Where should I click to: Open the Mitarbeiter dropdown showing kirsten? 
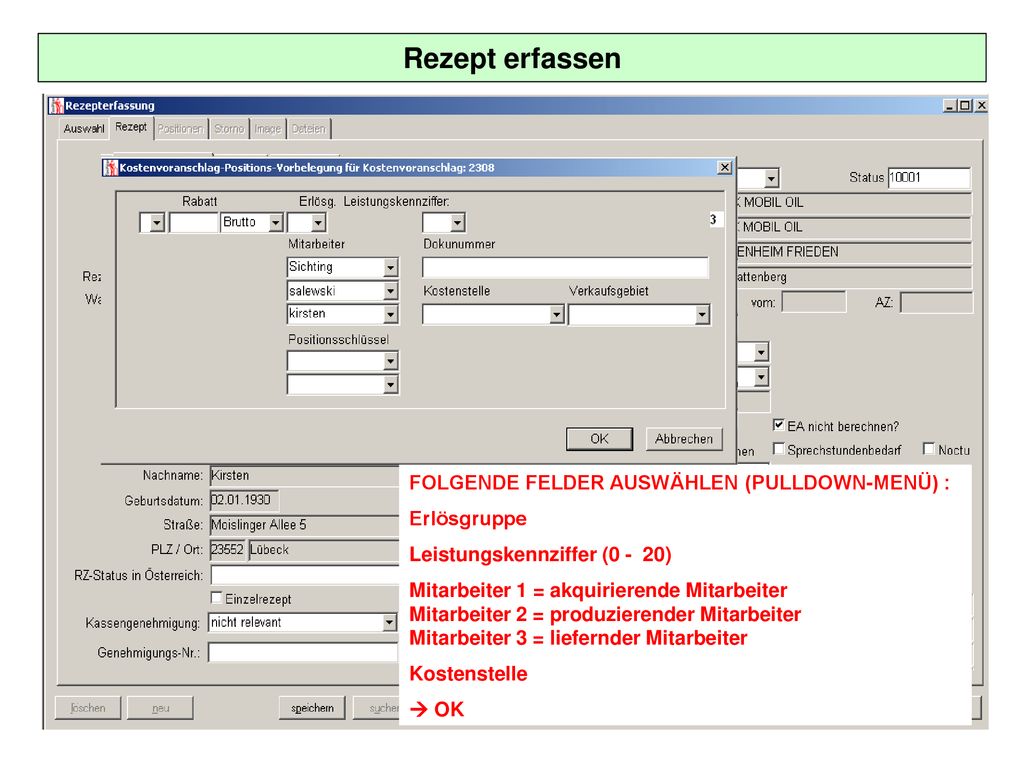[390, 315]
